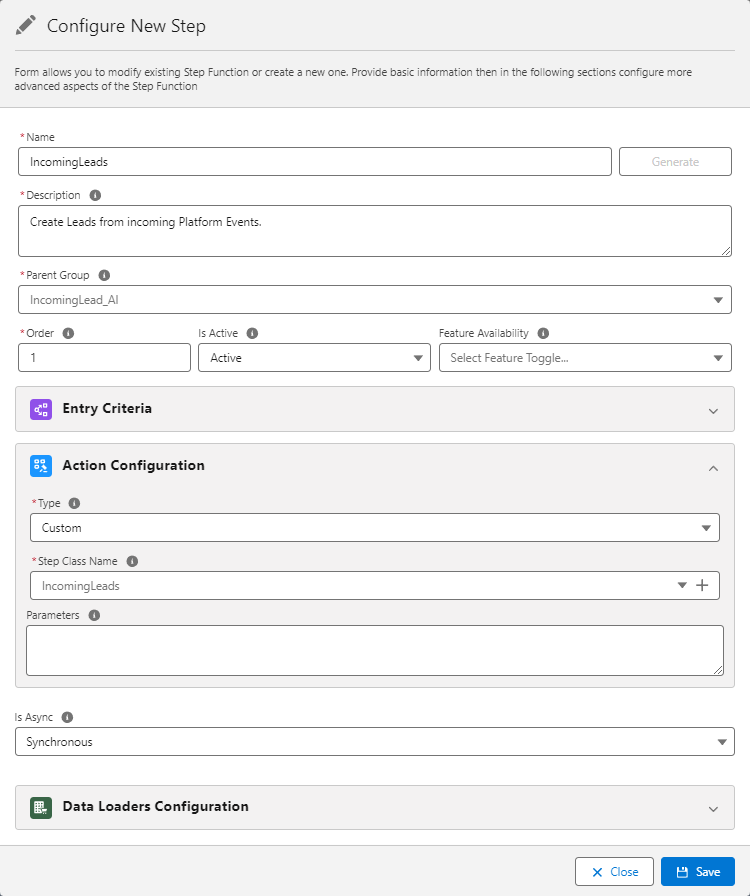750x896 pixels.
Task: Click the info icon next to Description
Action: 94,194
